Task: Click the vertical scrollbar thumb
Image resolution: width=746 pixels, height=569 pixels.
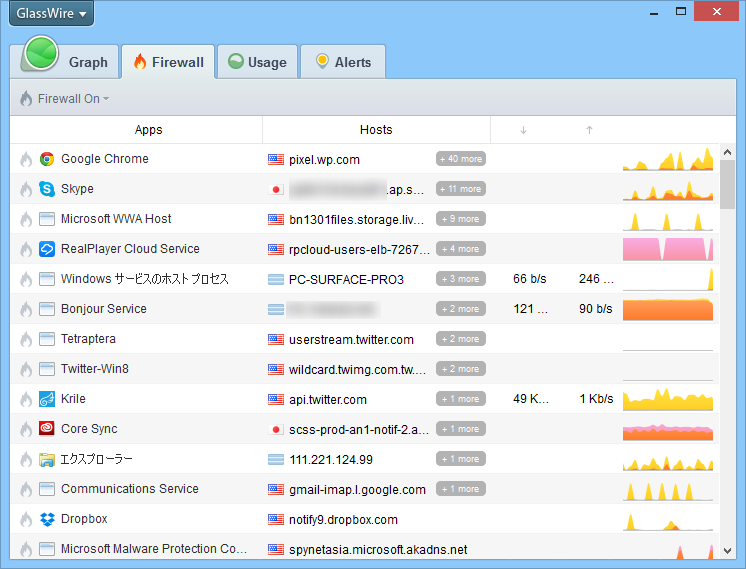Action: pyautogui.click(x=727, y=185)
